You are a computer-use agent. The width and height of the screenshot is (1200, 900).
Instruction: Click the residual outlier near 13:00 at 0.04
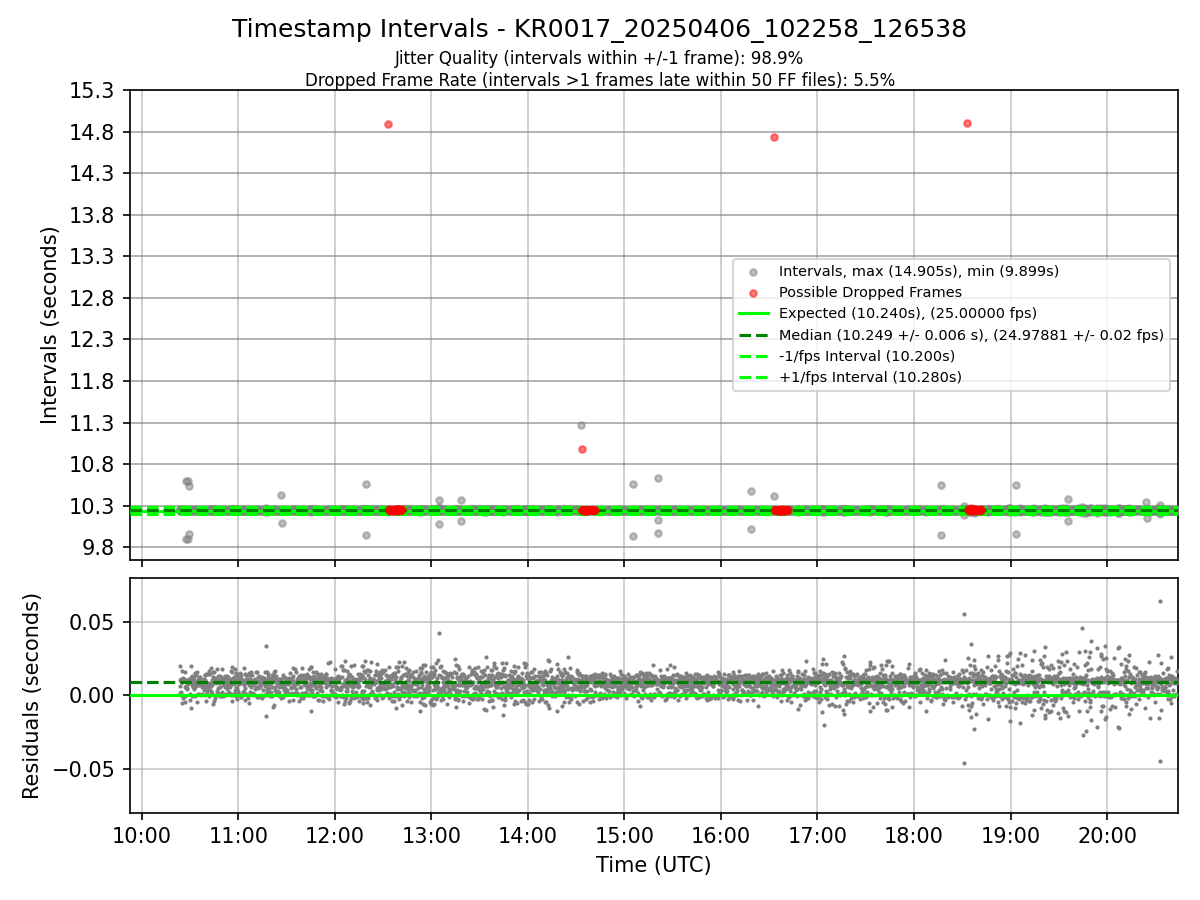point(438,633)
